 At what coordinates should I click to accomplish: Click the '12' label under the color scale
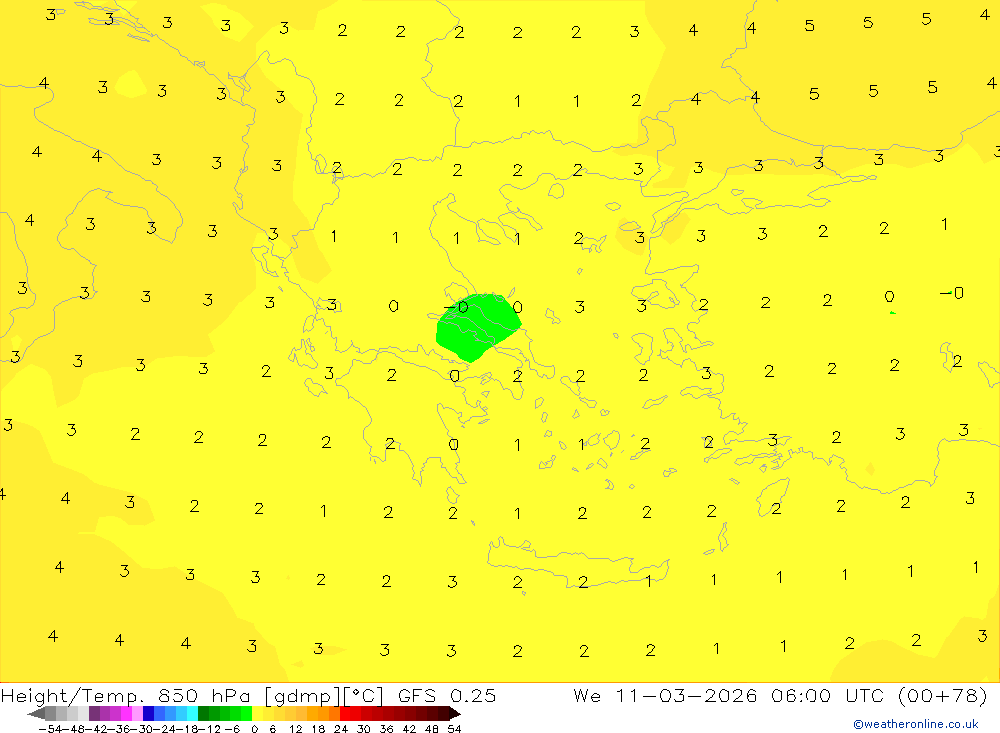[x=295, y=729]
